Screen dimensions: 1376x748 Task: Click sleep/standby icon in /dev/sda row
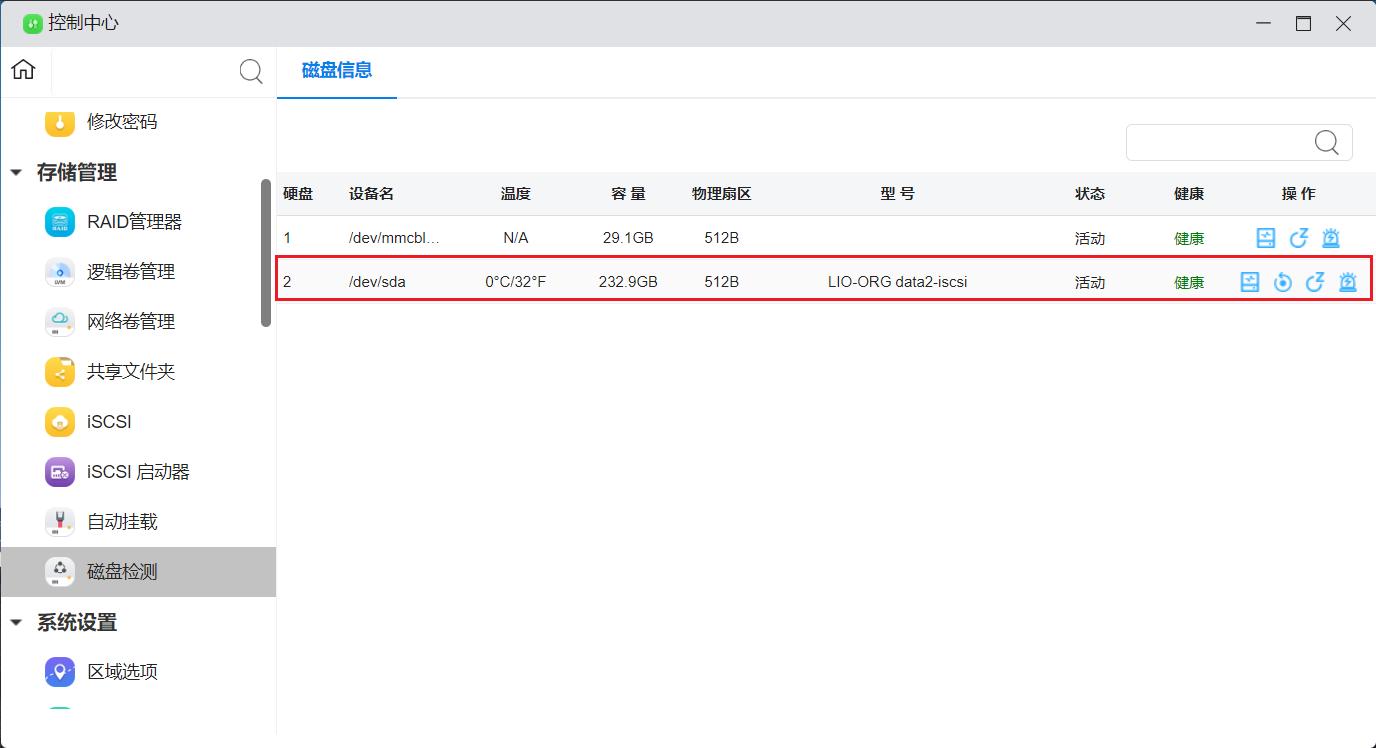pyautogui.click(x=1315, y=282)
